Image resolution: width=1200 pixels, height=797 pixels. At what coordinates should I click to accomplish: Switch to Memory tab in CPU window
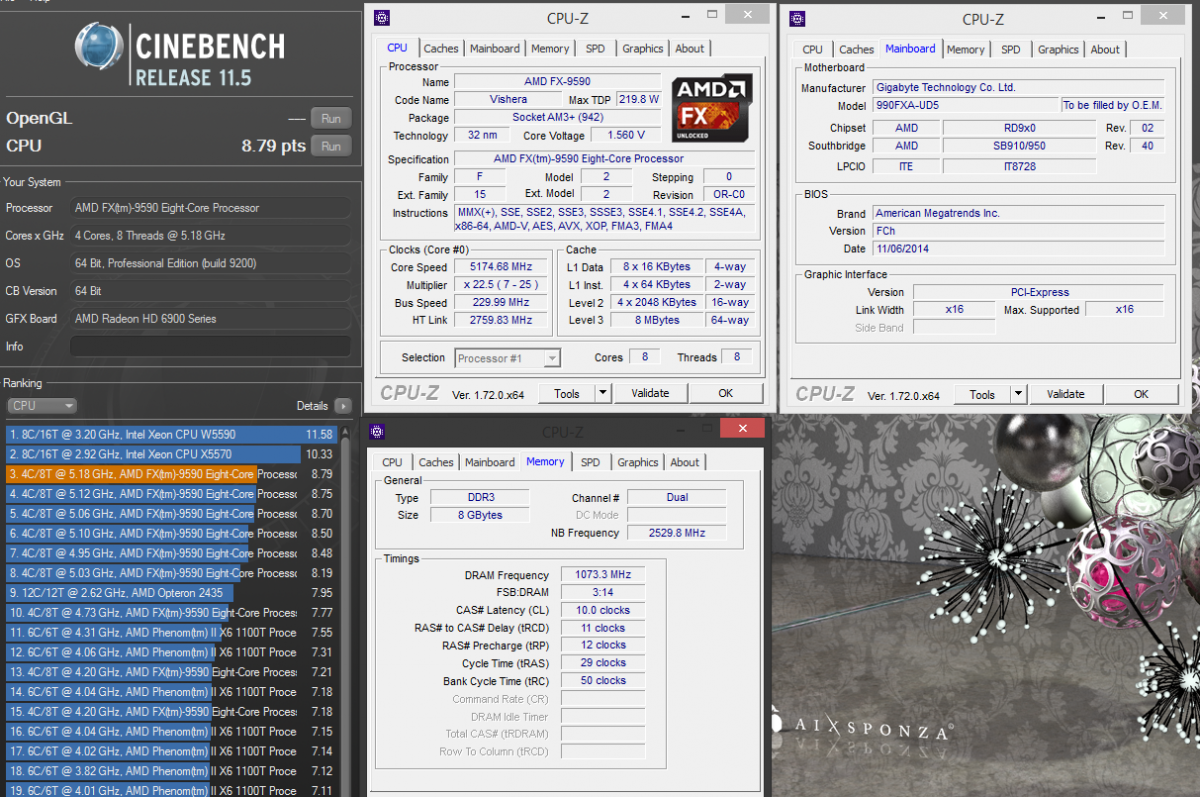(550, 49)
